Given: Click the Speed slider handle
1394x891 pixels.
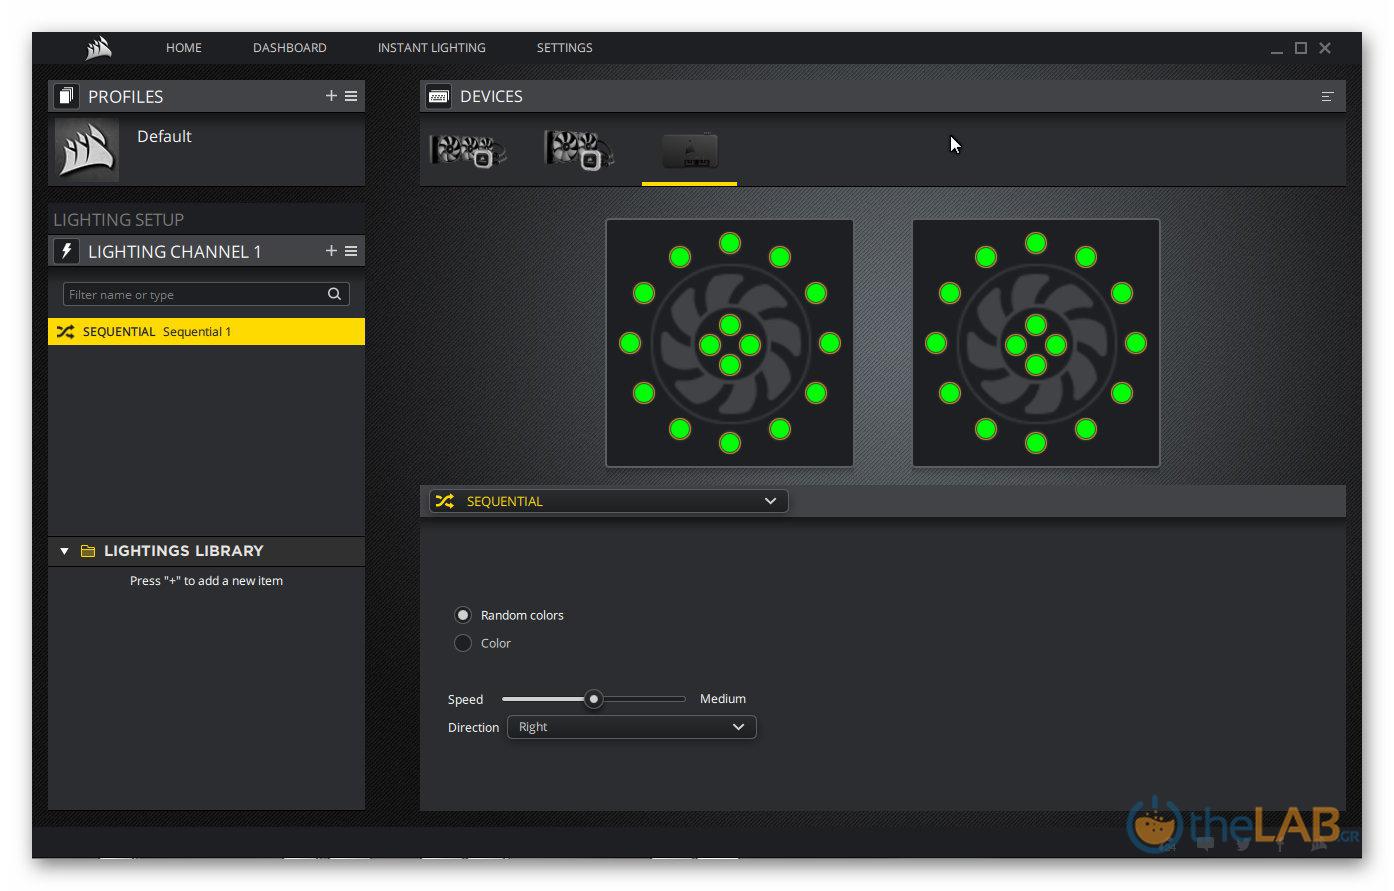Looking at the screenshot, I should pos(594,699).
